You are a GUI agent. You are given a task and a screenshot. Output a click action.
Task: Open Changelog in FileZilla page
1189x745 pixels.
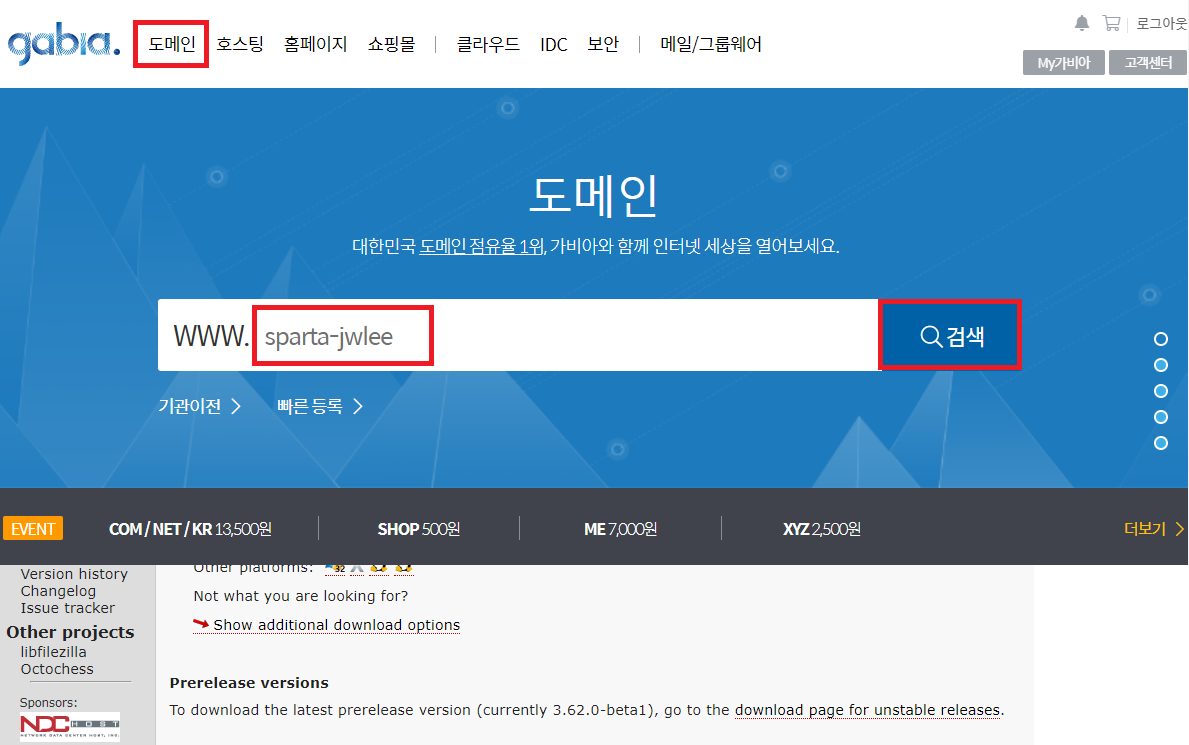tap(58, 591)
